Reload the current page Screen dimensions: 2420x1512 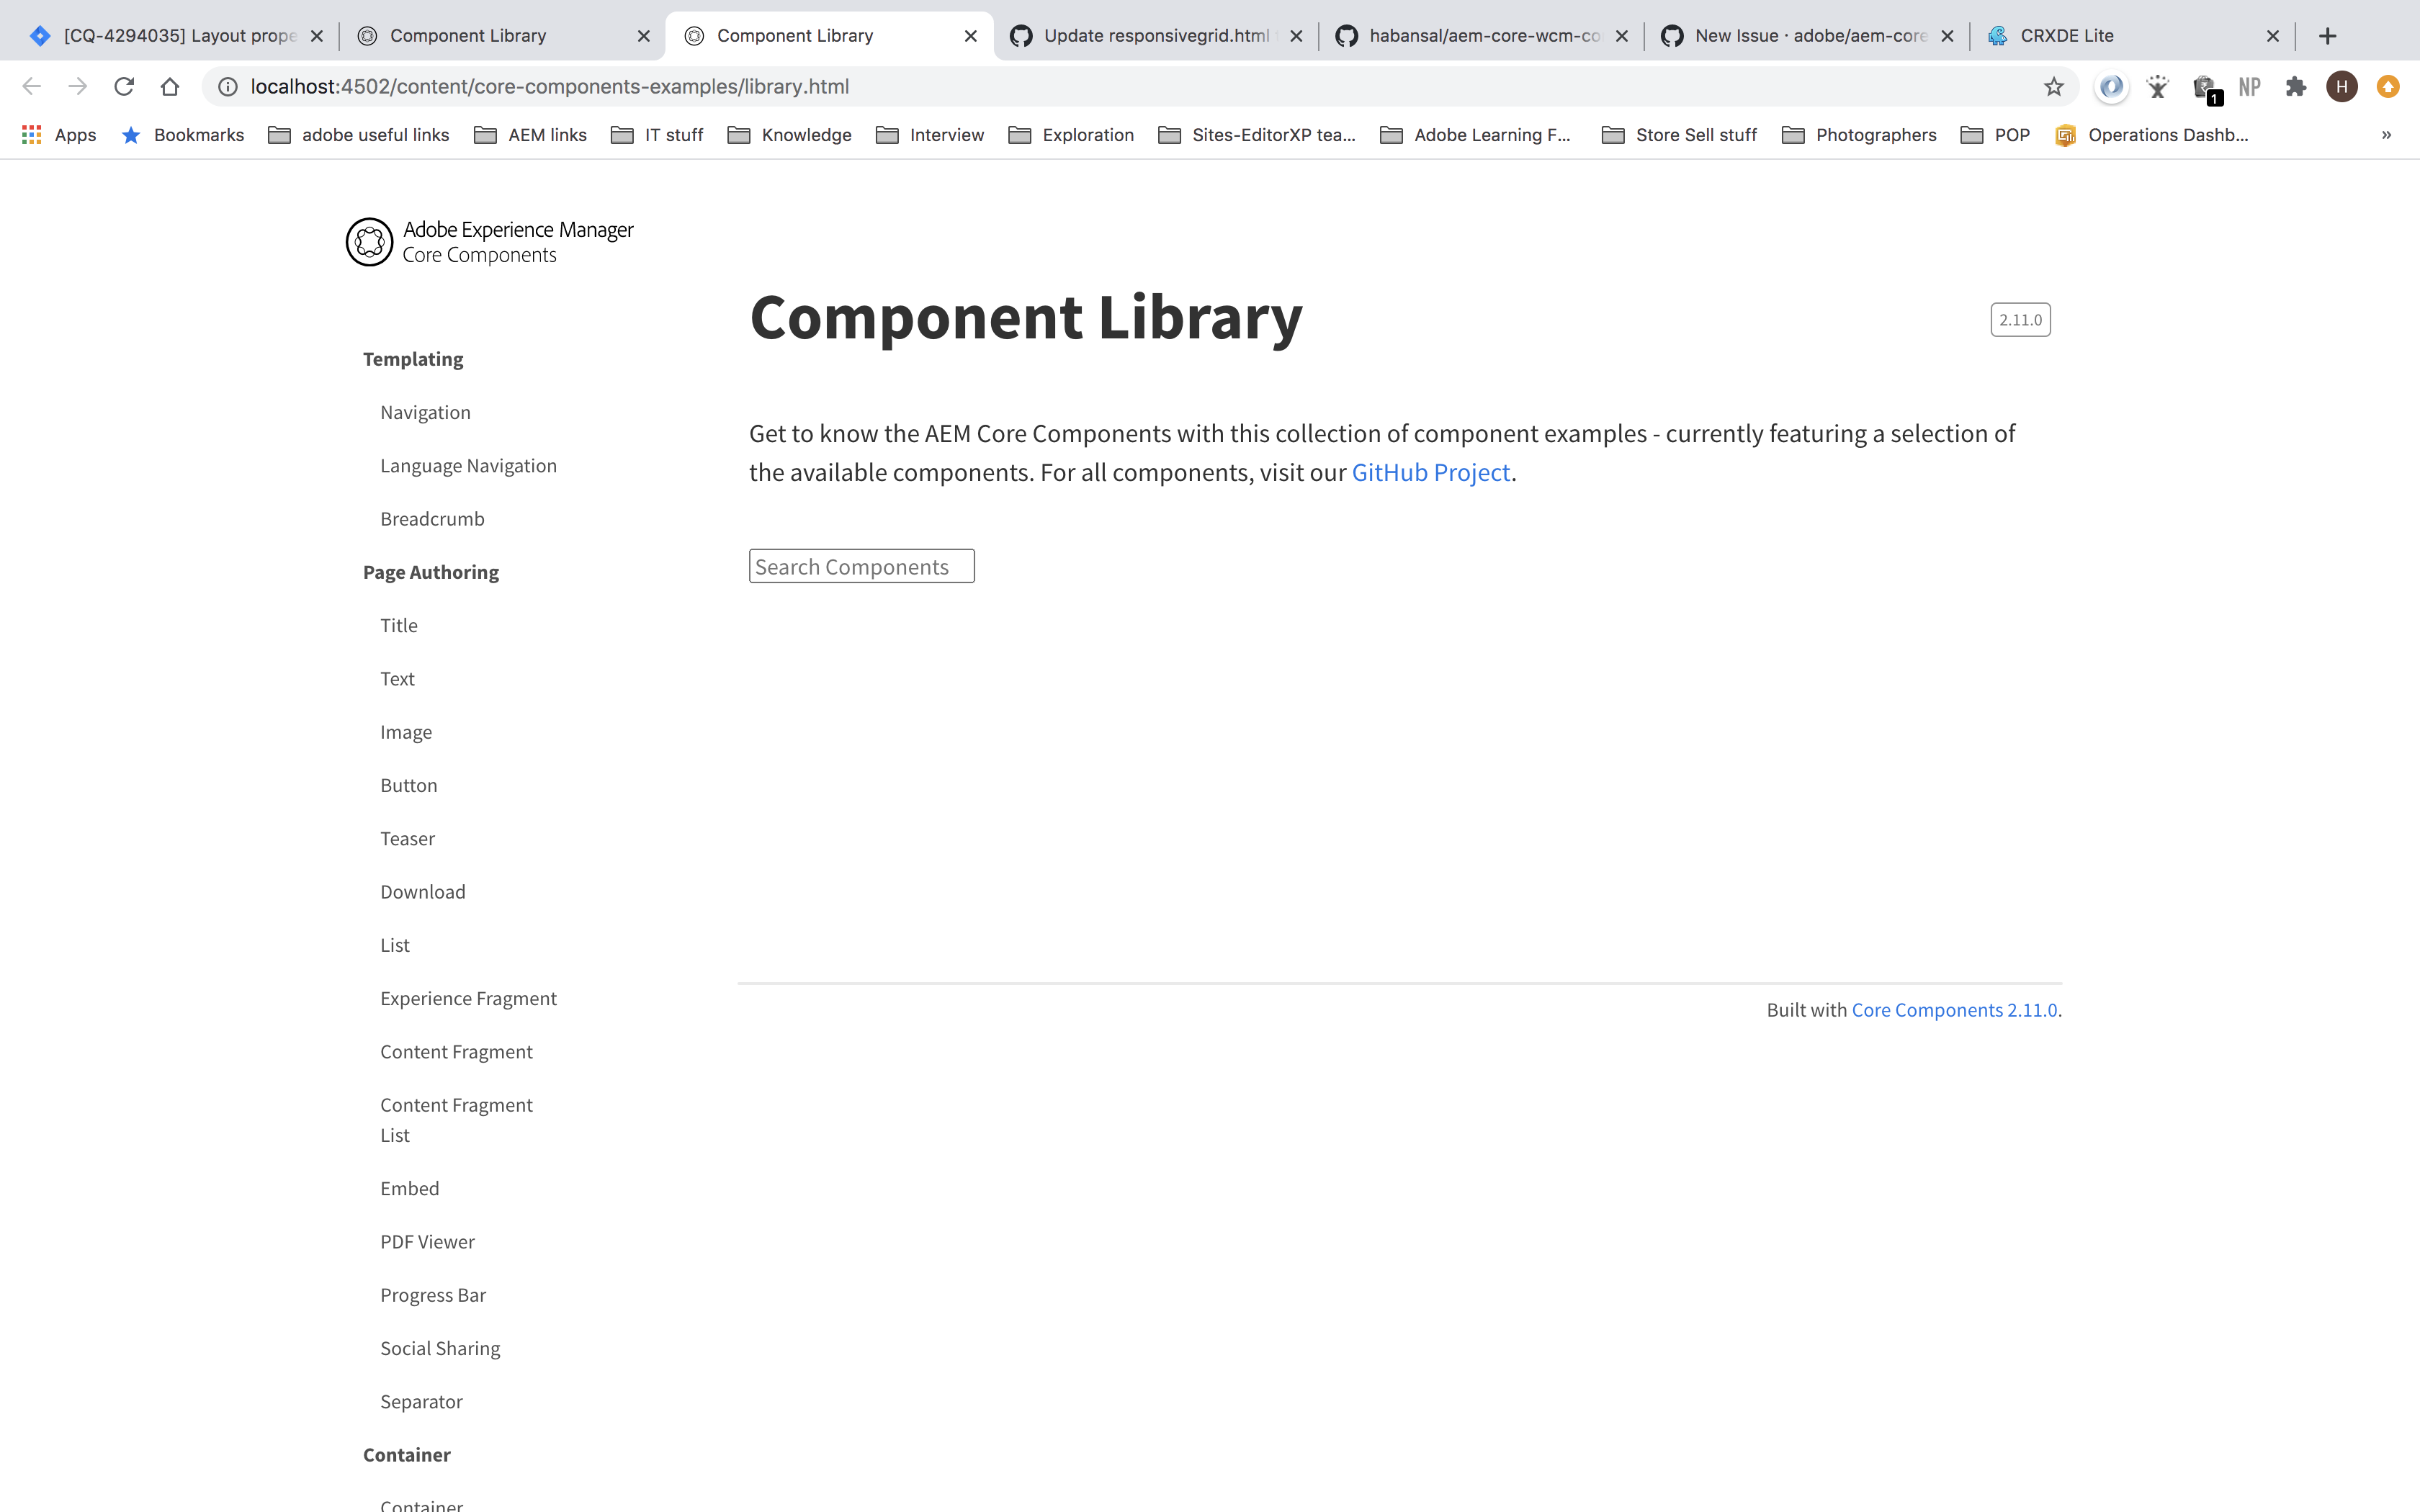(124, 87)
